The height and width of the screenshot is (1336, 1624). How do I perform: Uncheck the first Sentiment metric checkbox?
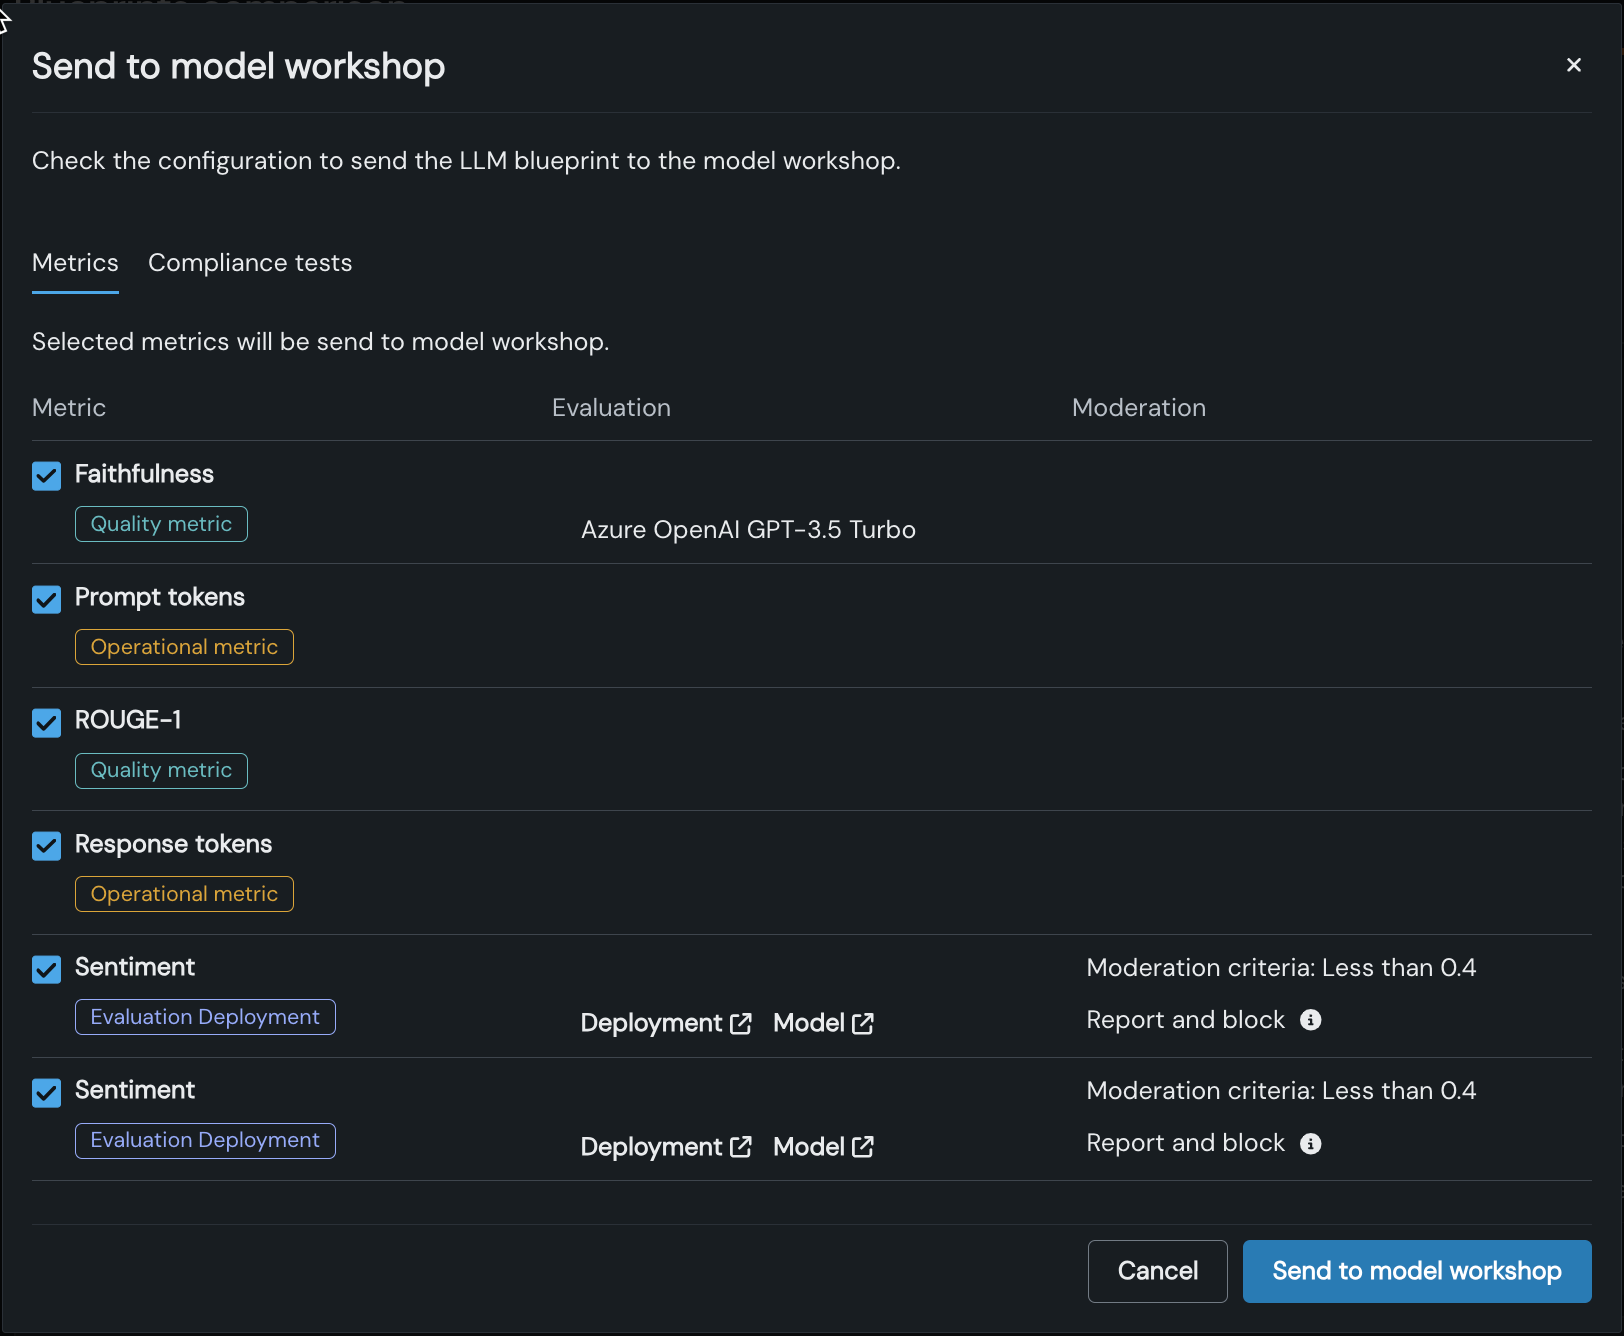click(47, 969)
